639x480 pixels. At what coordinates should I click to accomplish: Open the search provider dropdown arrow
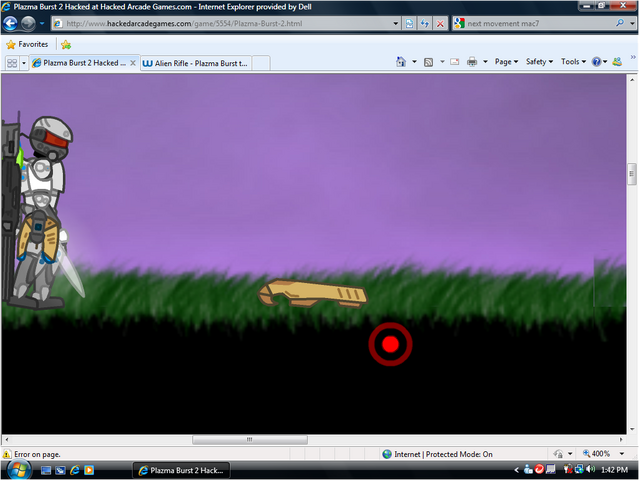(x=632, y=24)
